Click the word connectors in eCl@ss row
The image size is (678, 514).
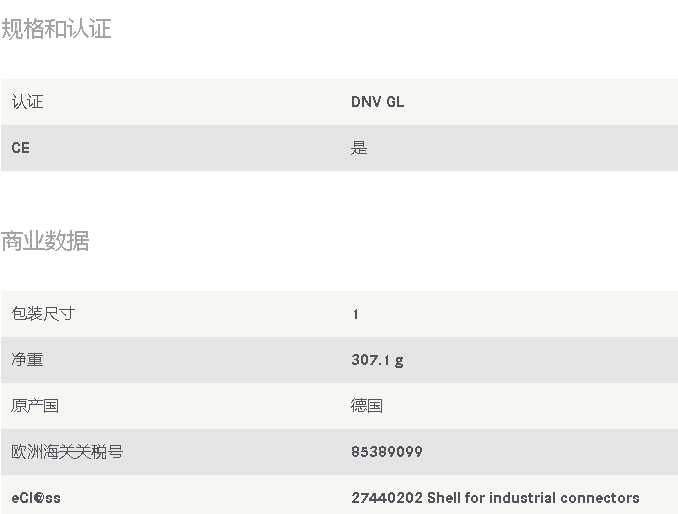click(x=600, y=498)
